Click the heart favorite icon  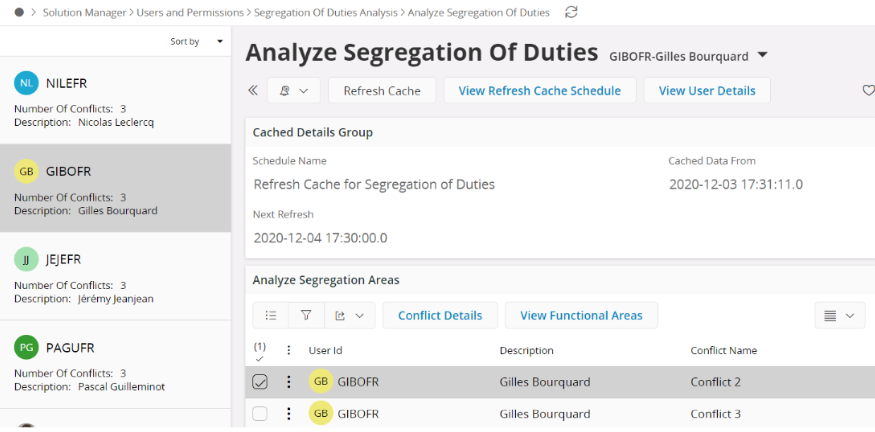tap(868, 90)
